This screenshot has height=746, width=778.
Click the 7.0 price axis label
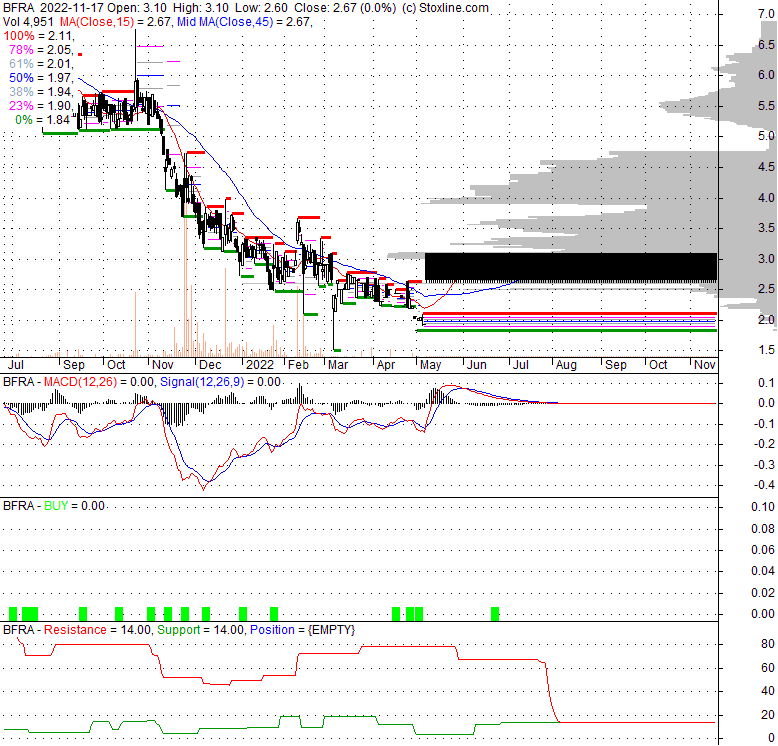click(767, 14)
